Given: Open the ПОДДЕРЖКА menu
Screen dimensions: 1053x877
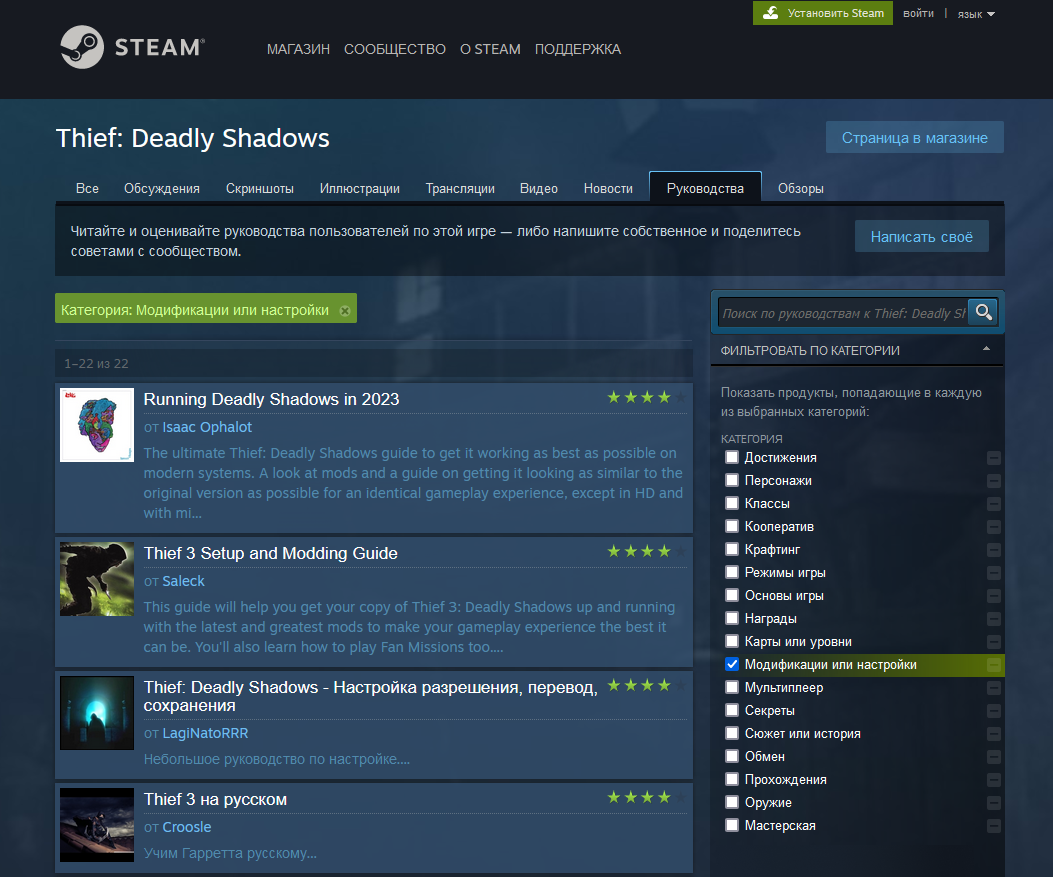Looking at the screenshot, I should [578, 49].
